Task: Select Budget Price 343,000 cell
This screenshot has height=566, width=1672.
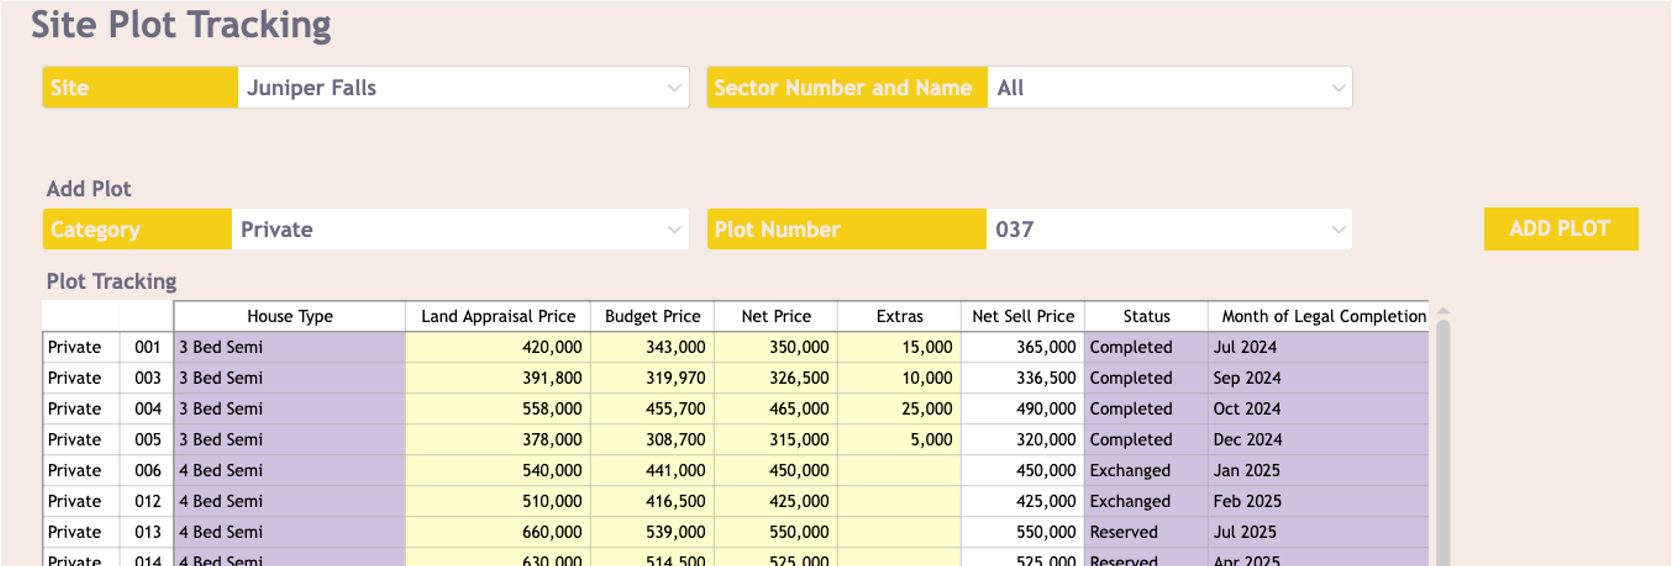Action: [652, 347]
